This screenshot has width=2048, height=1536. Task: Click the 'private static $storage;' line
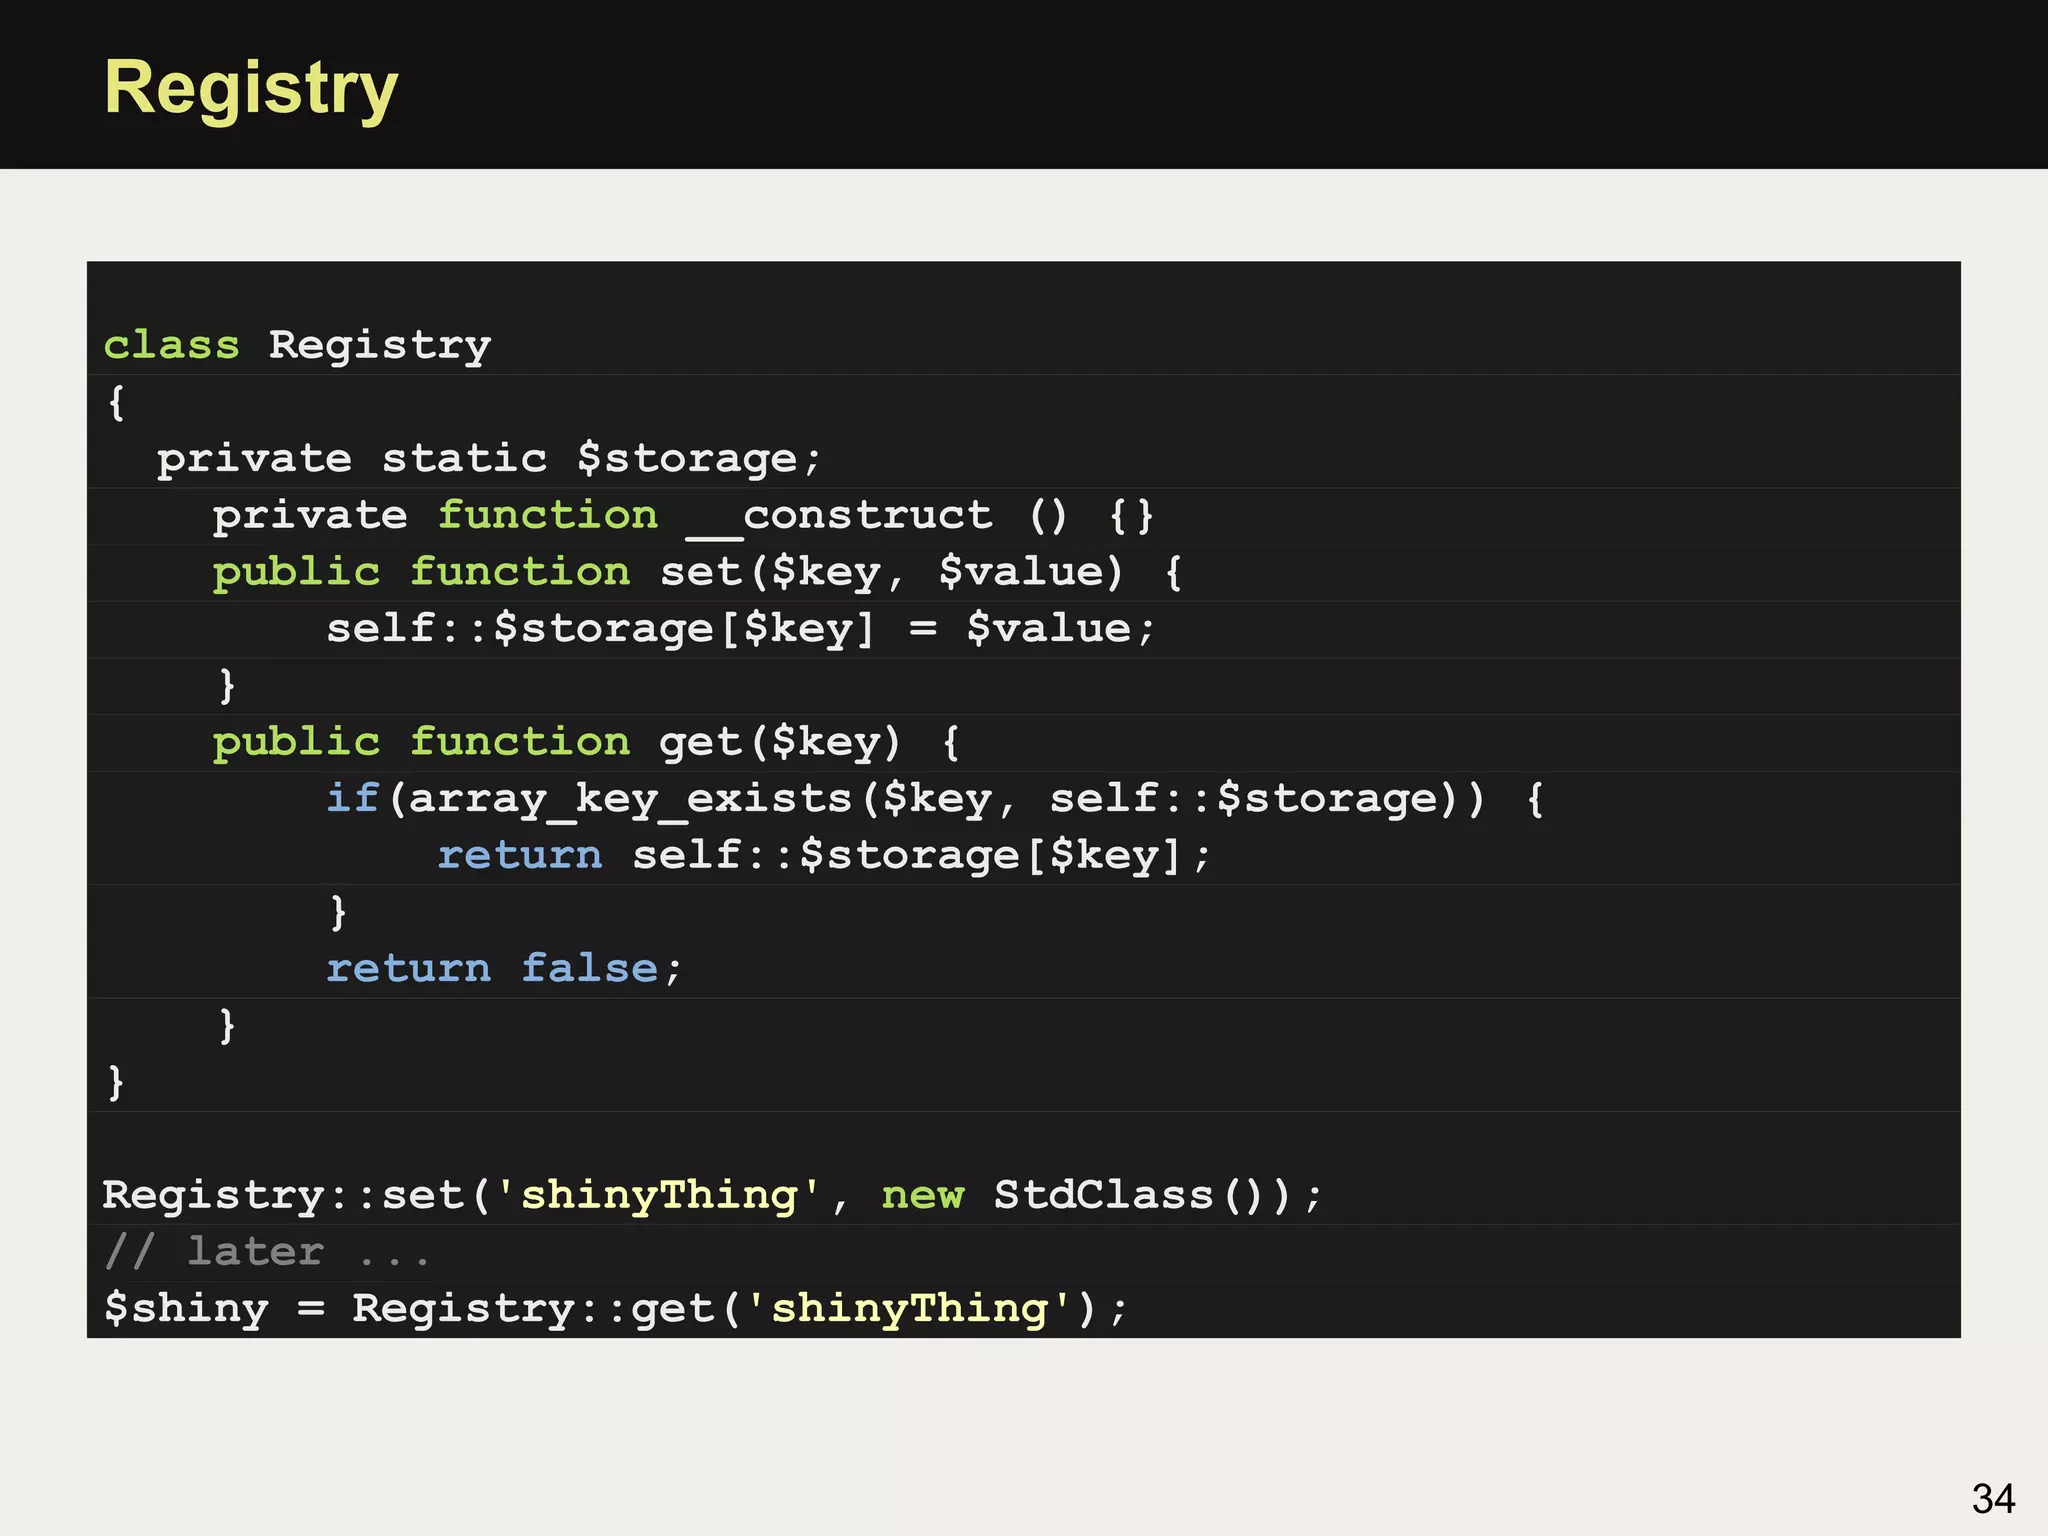click(x=488, y=459)
